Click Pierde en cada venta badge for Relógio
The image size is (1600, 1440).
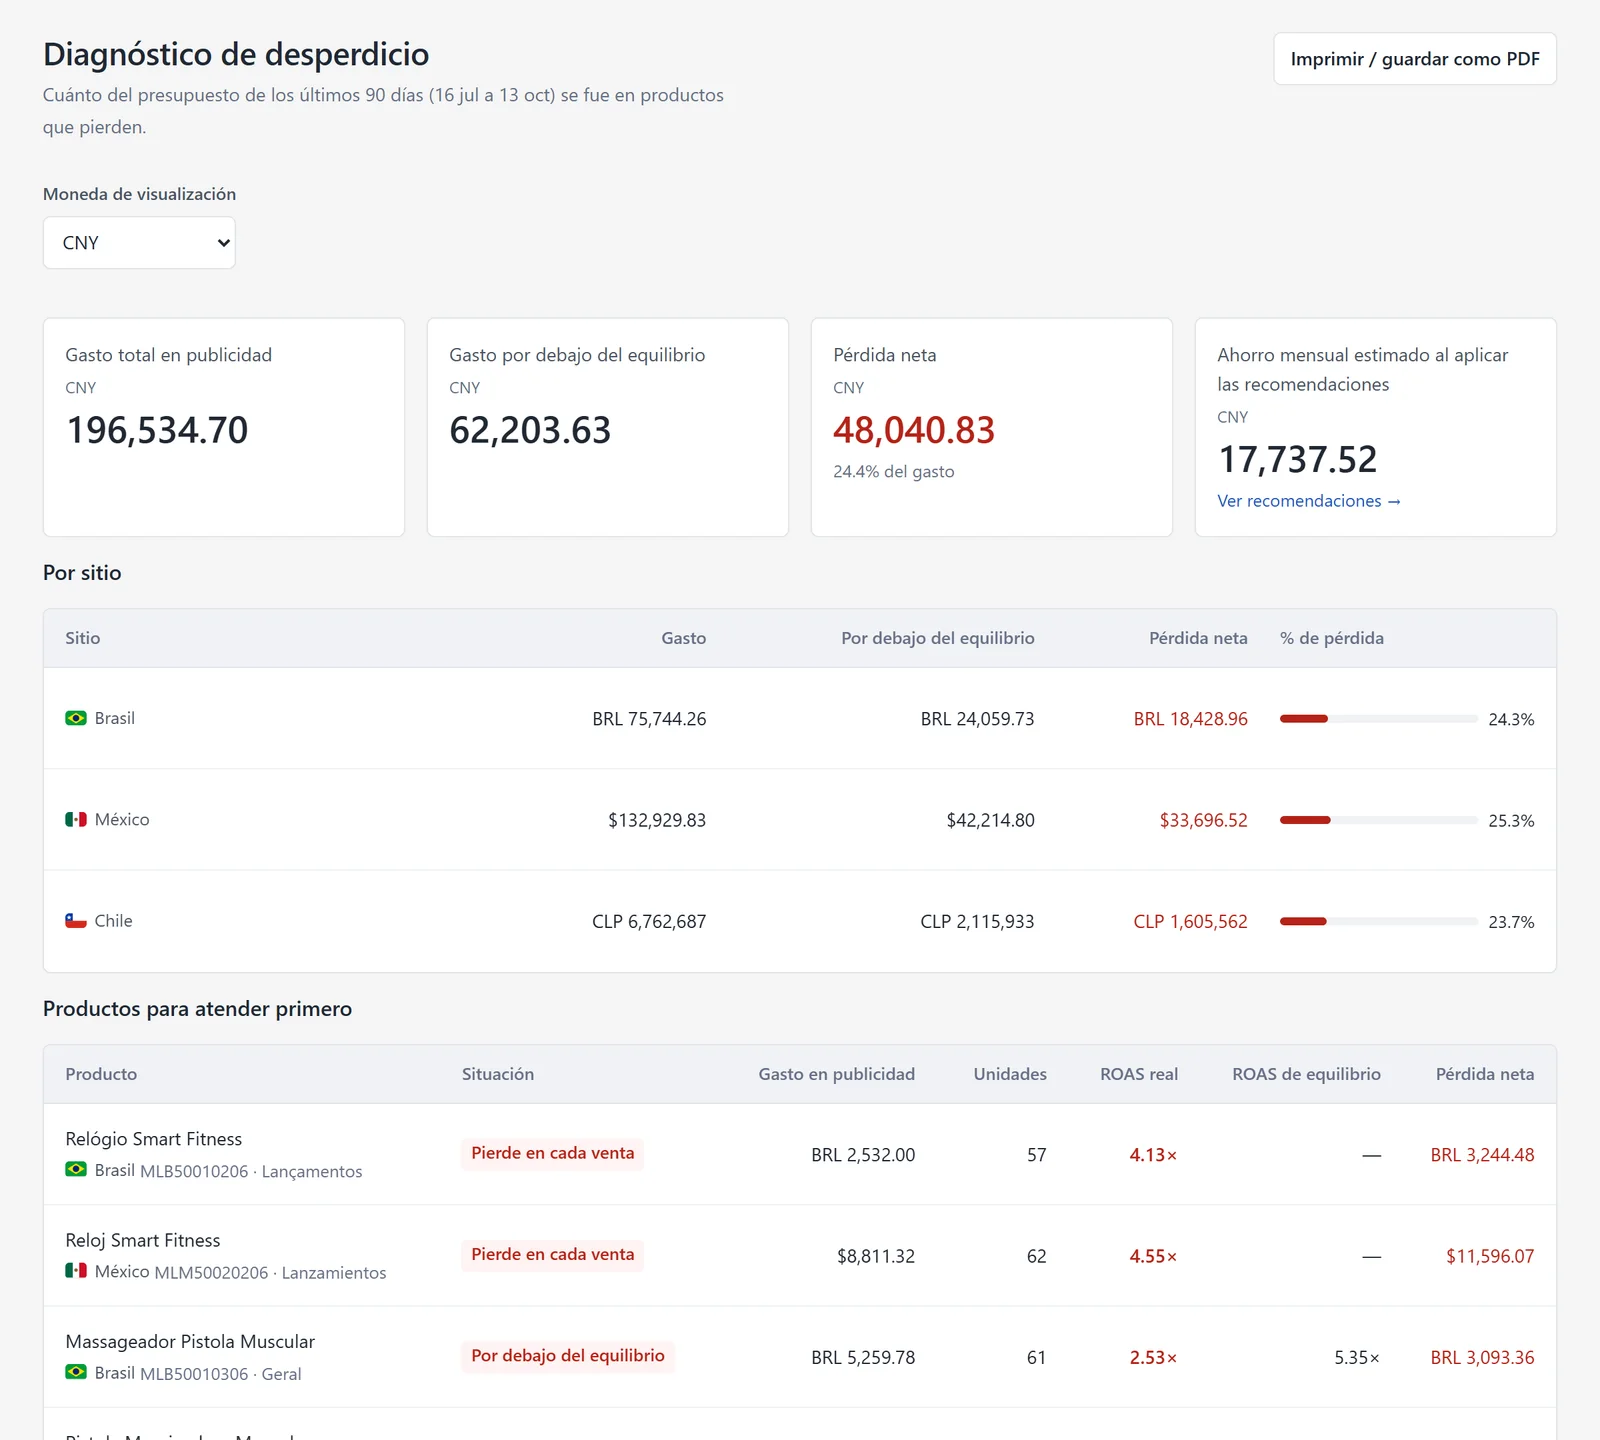point(553,1153)
